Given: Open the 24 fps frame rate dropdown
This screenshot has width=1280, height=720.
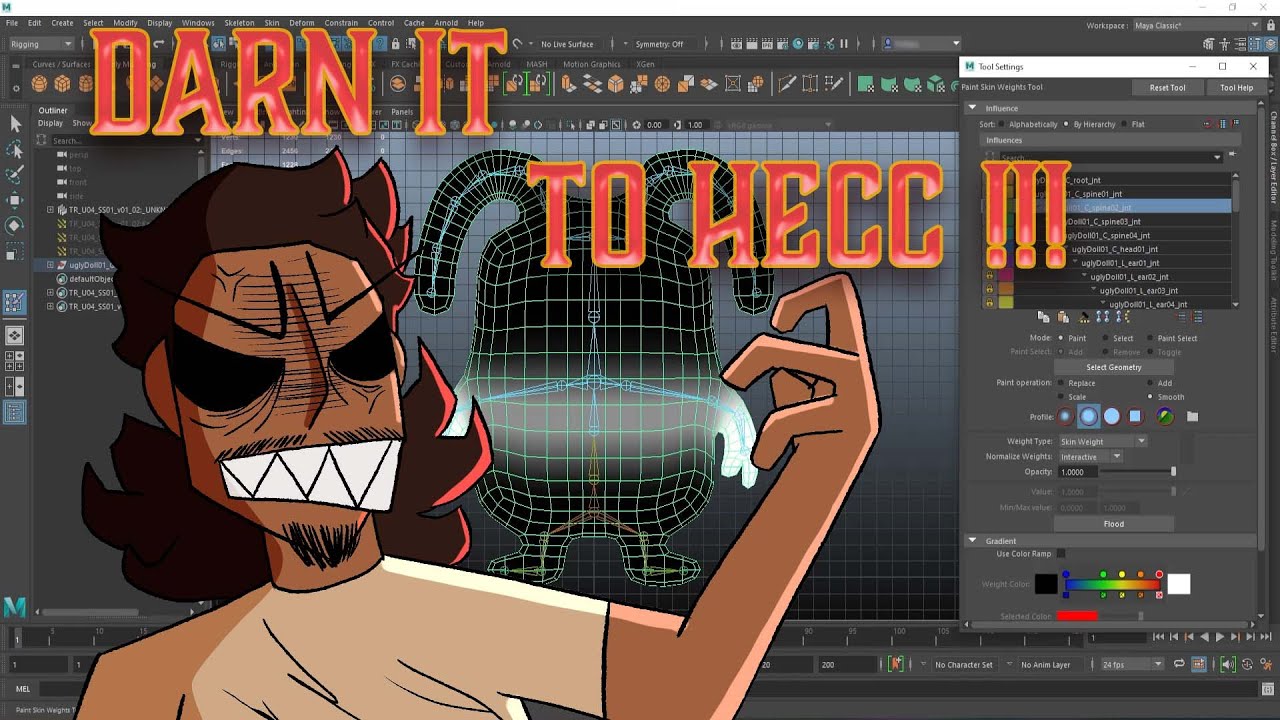Looking at the screenshot, I should tap(1132, 664).
